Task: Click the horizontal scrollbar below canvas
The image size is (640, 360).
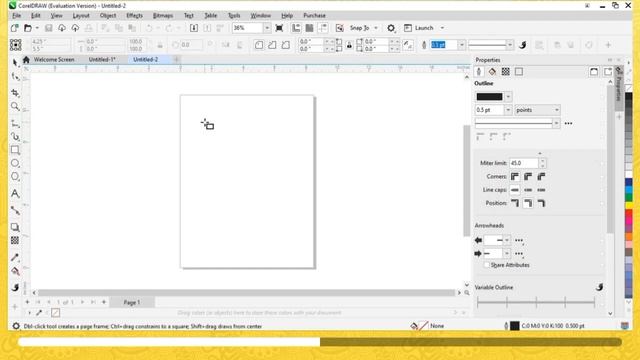Action: (x=246, y=293)
